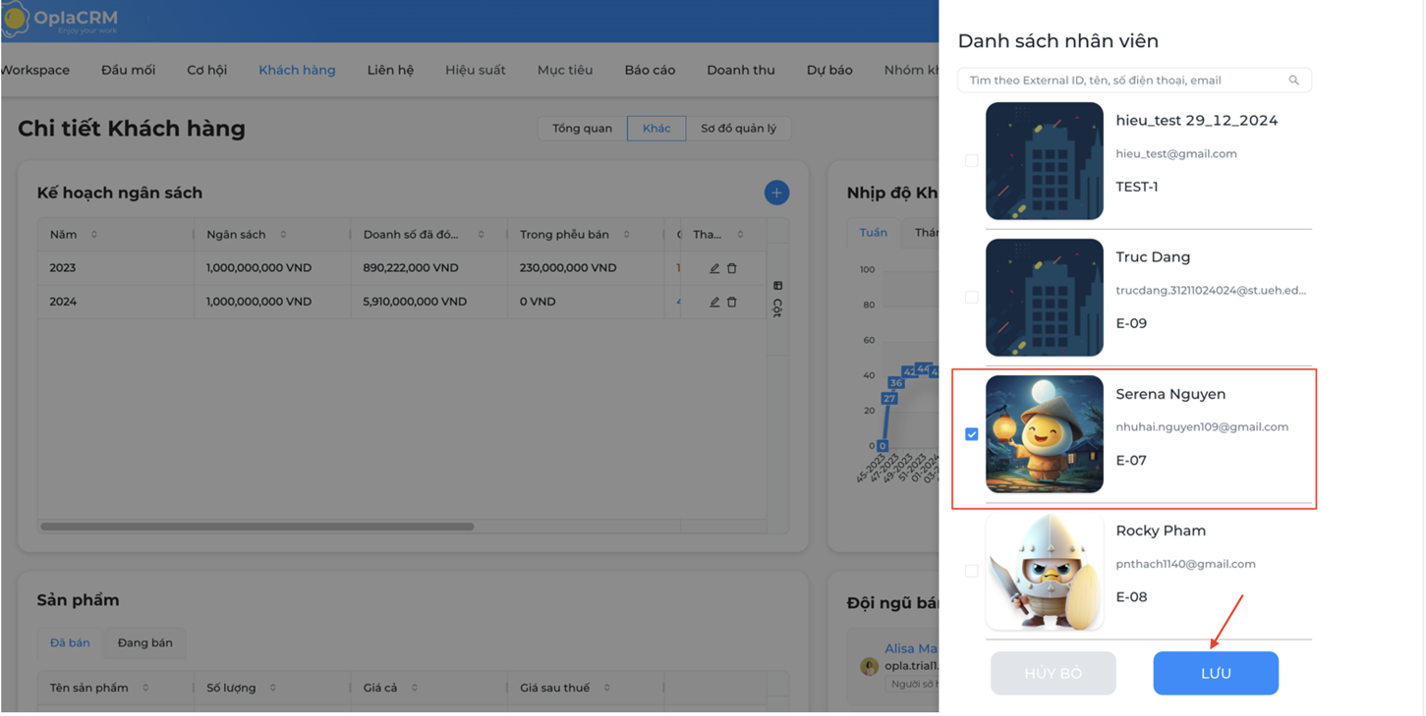The image size is (1426, 716).
Task: Click the search magnifier icon in the employee list
Action: (1294, 80)
